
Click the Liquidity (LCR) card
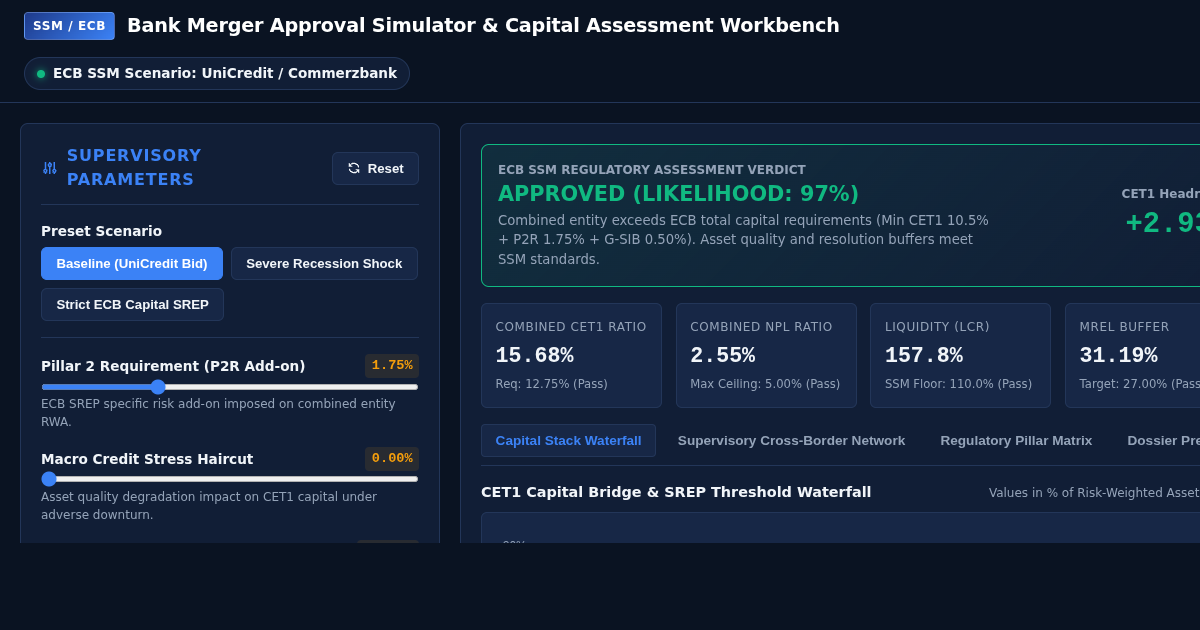point(960,355)
